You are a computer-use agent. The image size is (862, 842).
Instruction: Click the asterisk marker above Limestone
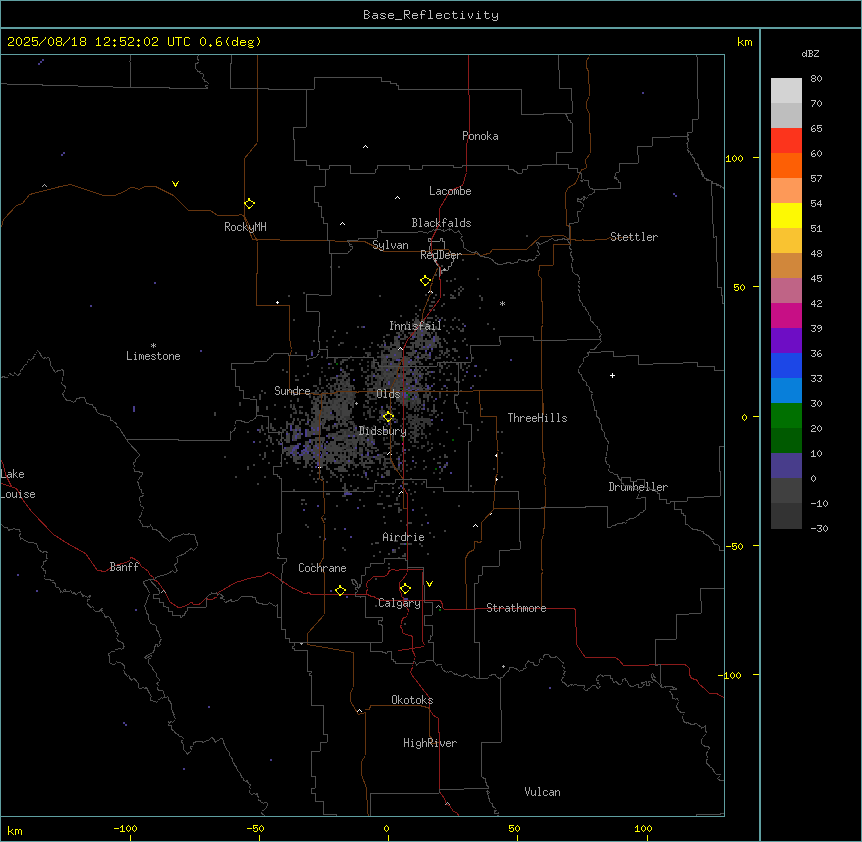pyautogui.click(x=153, y=345)
